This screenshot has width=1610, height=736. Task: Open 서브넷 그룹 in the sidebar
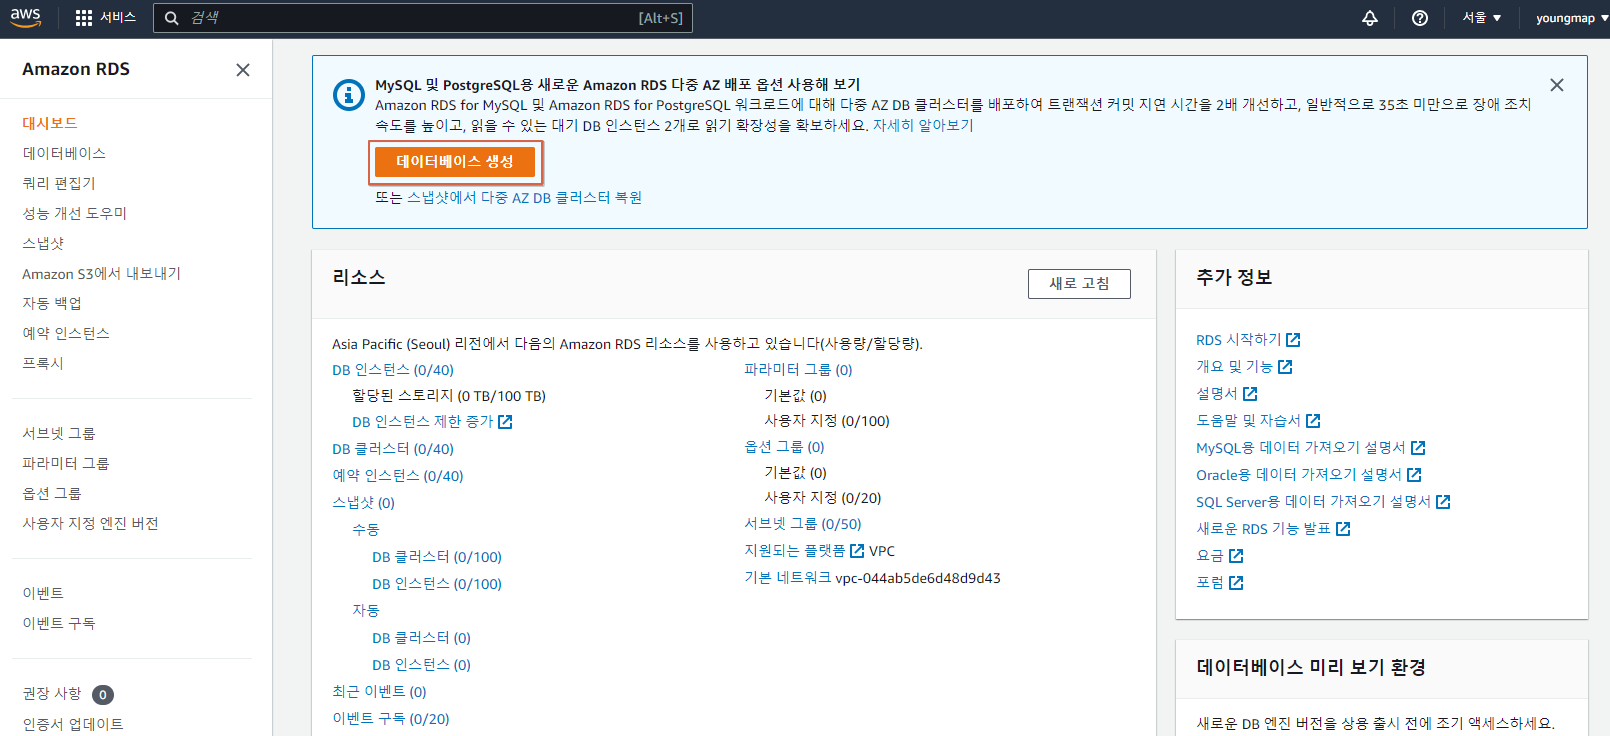(59, 433)
